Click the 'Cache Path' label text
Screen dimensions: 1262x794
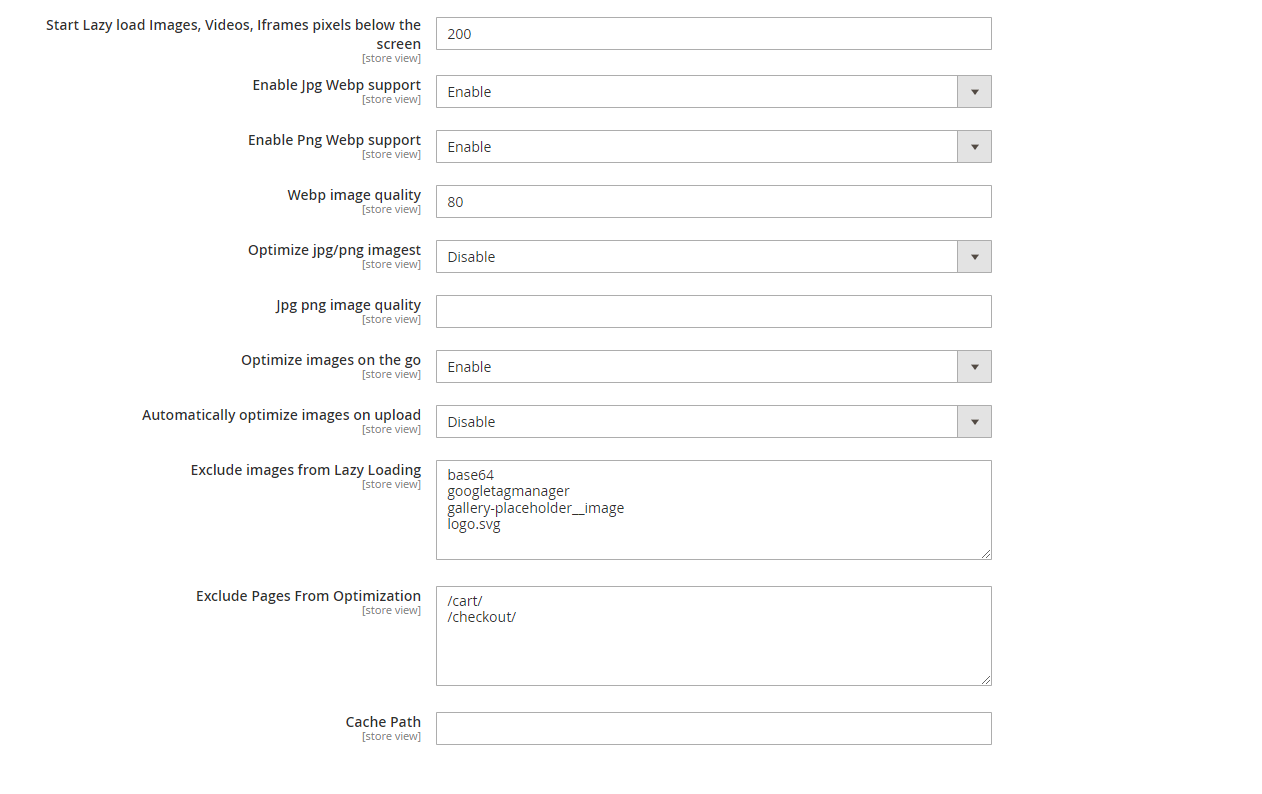coord(383,722)
